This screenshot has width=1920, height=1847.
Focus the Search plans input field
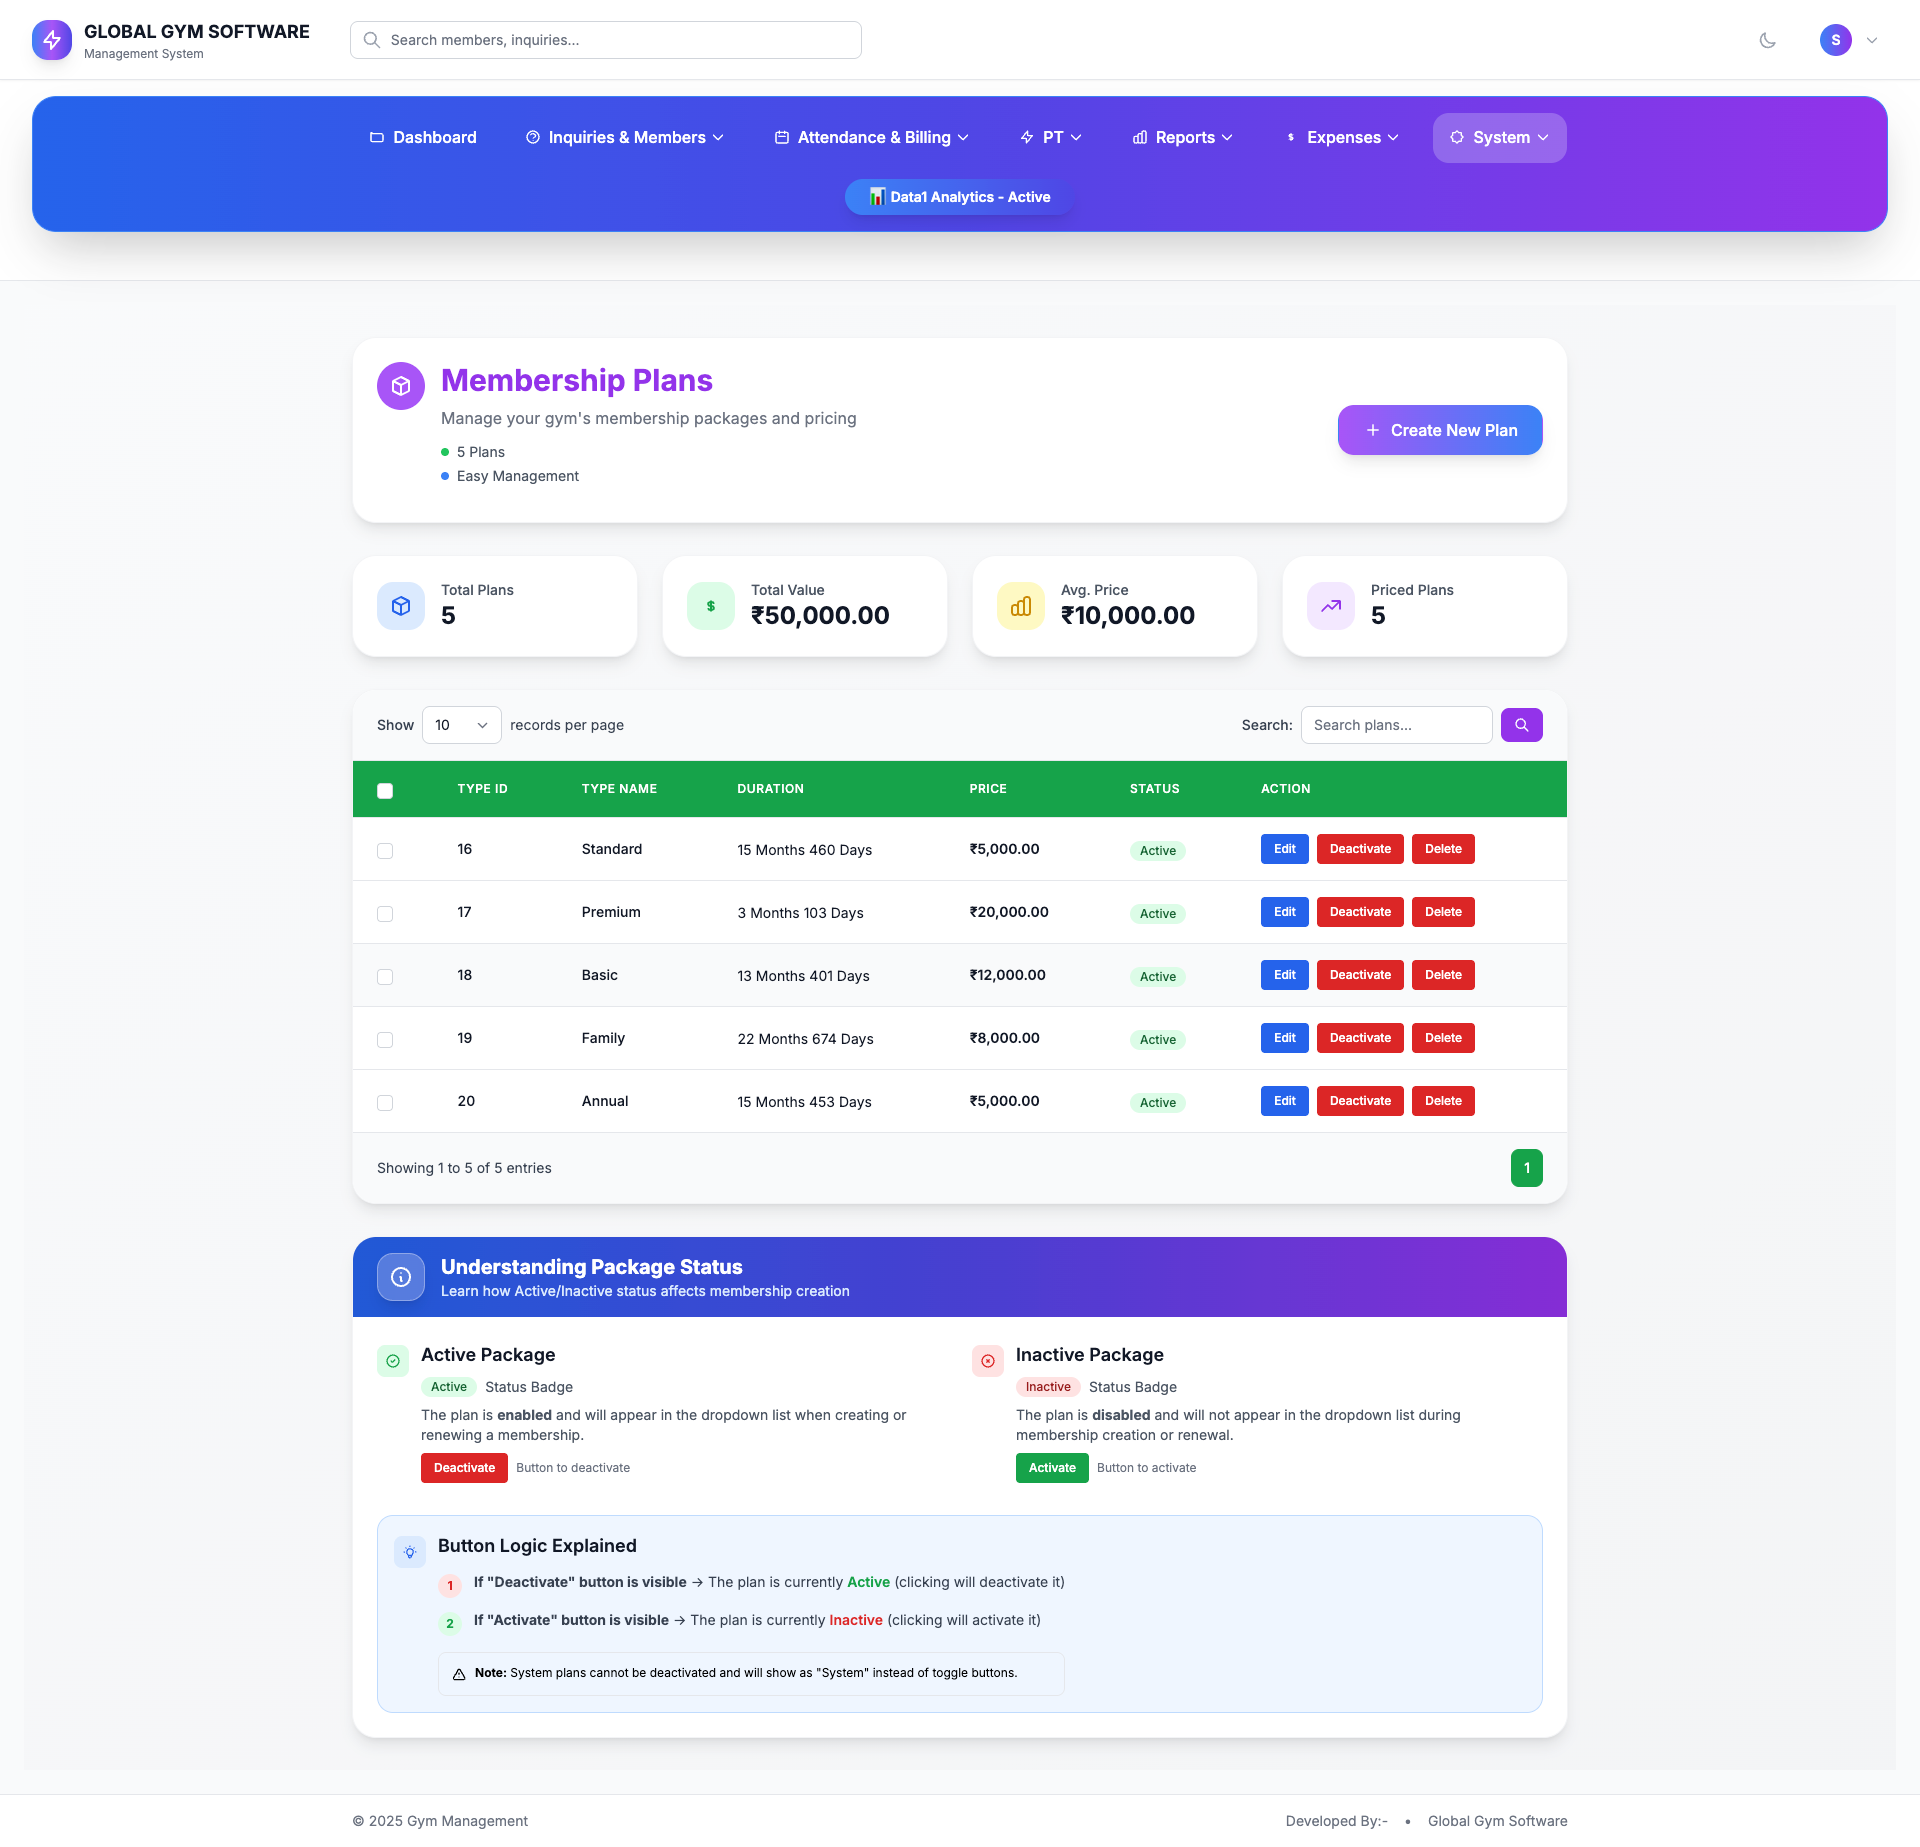[1396, 725]
